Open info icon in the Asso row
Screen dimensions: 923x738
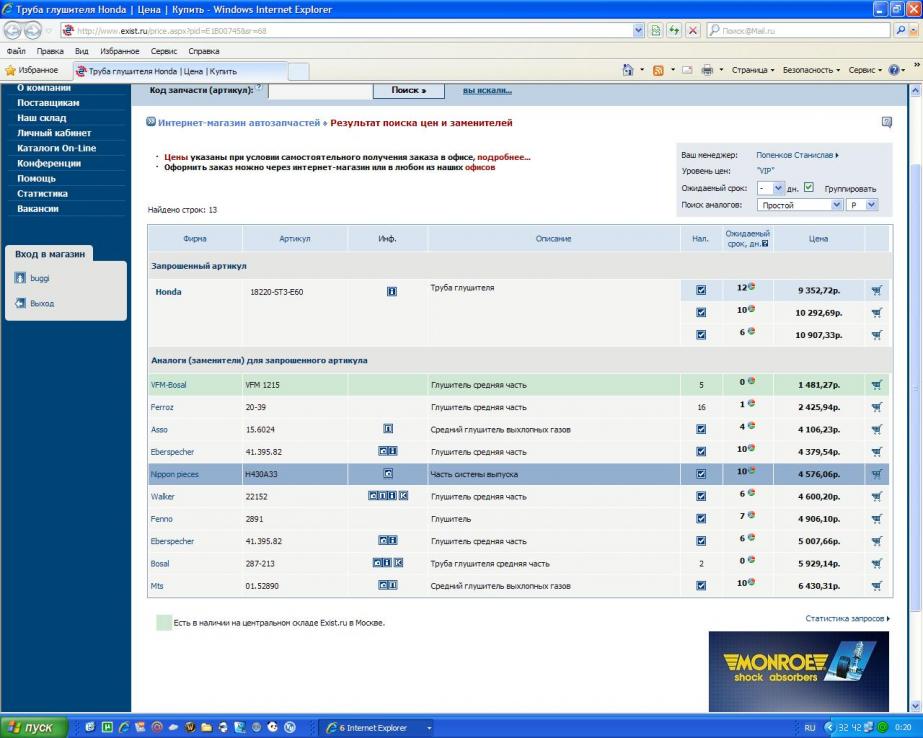(388, 429)
